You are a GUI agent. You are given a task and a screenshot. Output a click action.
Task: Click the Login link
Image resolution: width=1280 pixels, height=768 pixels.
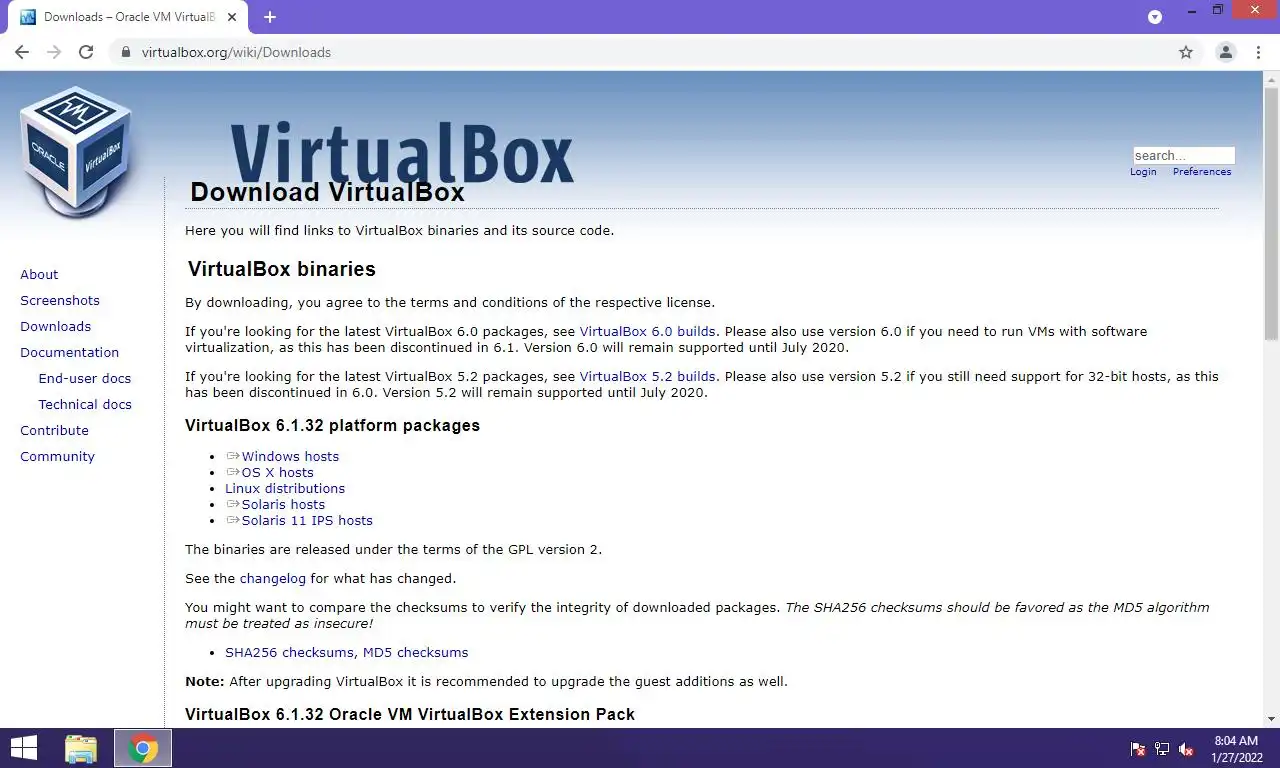(1143, 172)
